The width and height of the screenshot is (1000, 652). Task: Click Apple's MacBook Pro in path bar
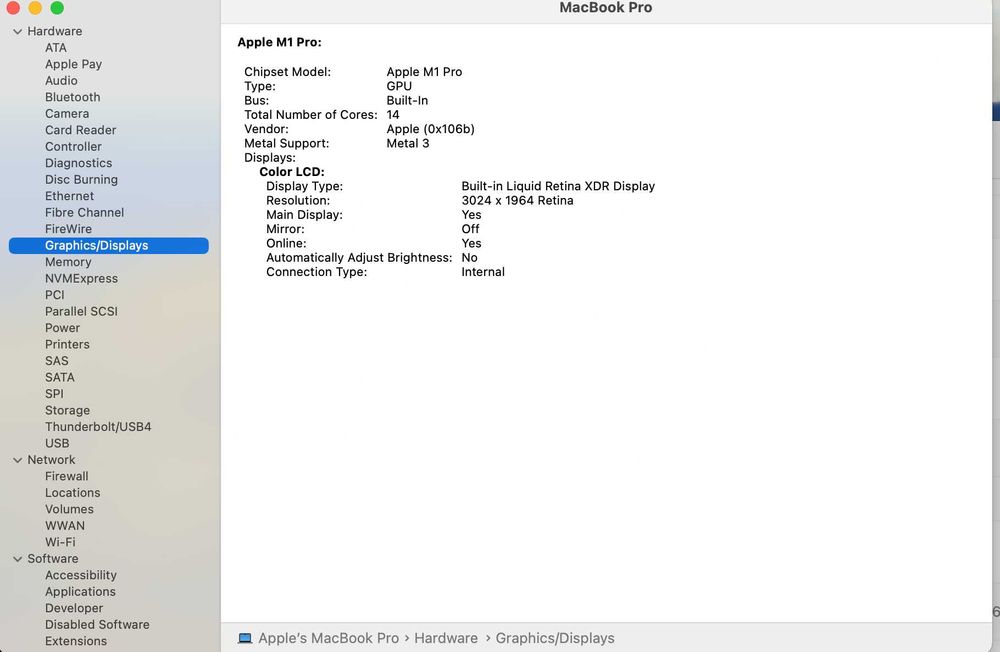point(328,638)
